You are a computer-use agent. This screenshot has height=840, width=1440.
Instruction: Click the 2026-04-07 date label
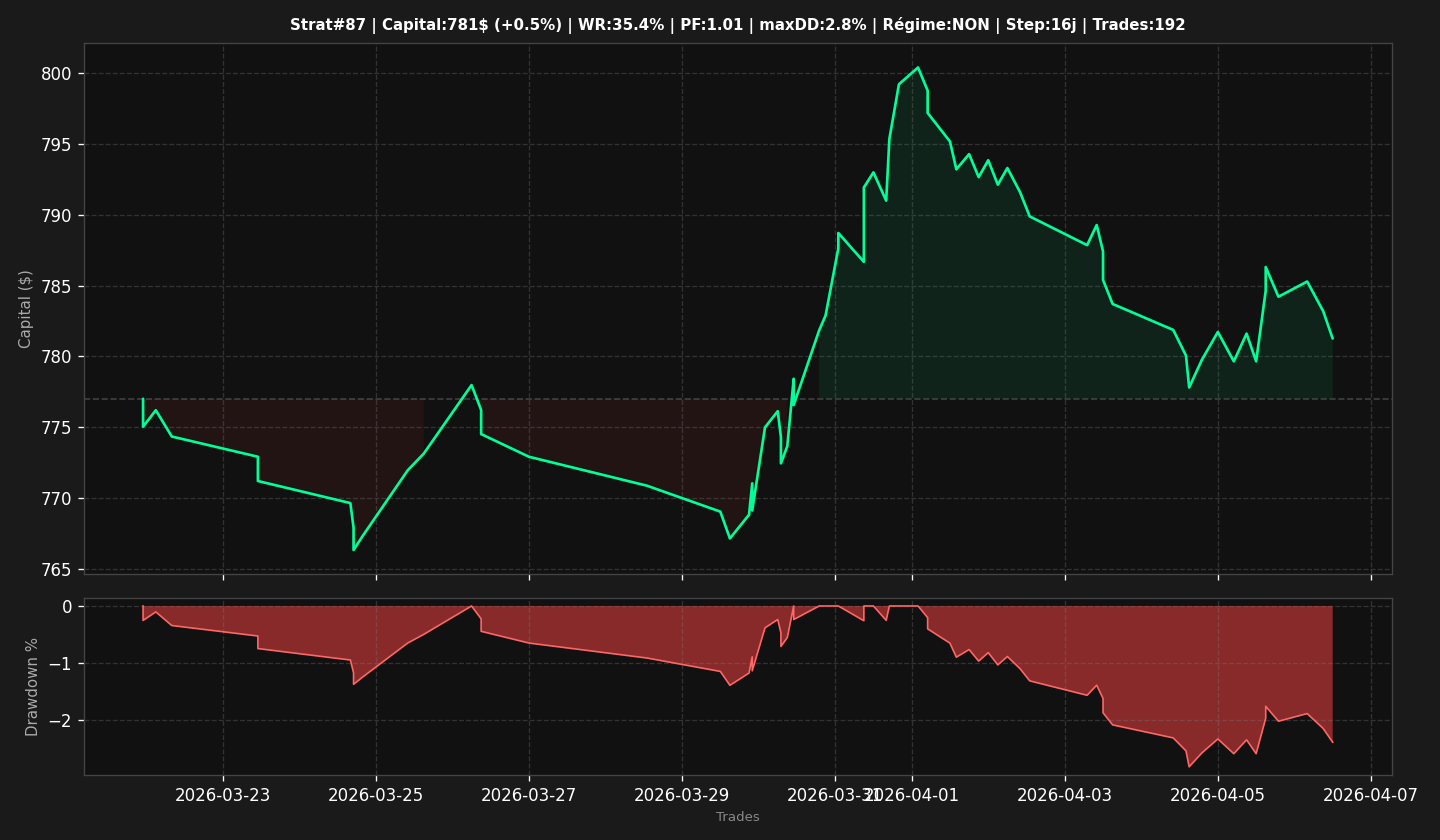[1371, 796]
